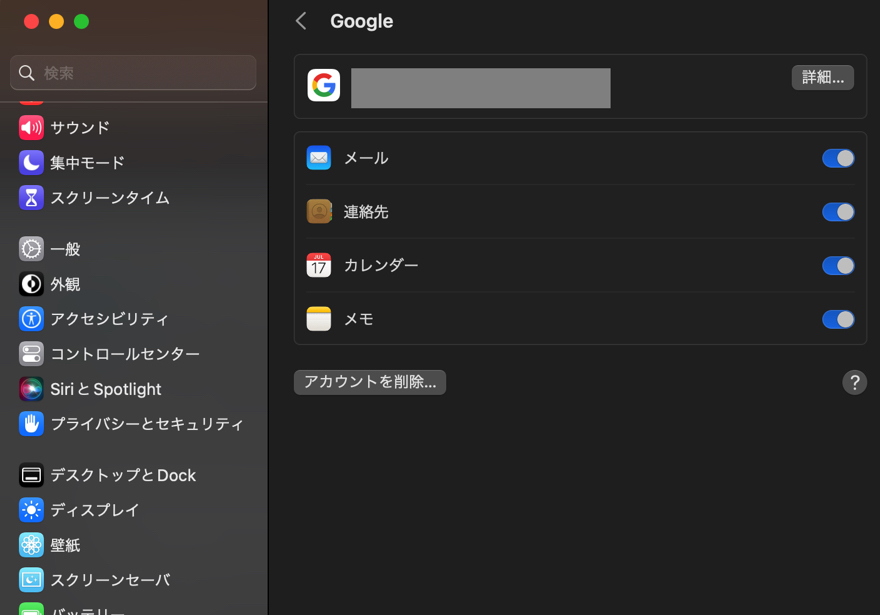
Task: Click the Contacts app icon in 連絡先 row
Action: 319,212
